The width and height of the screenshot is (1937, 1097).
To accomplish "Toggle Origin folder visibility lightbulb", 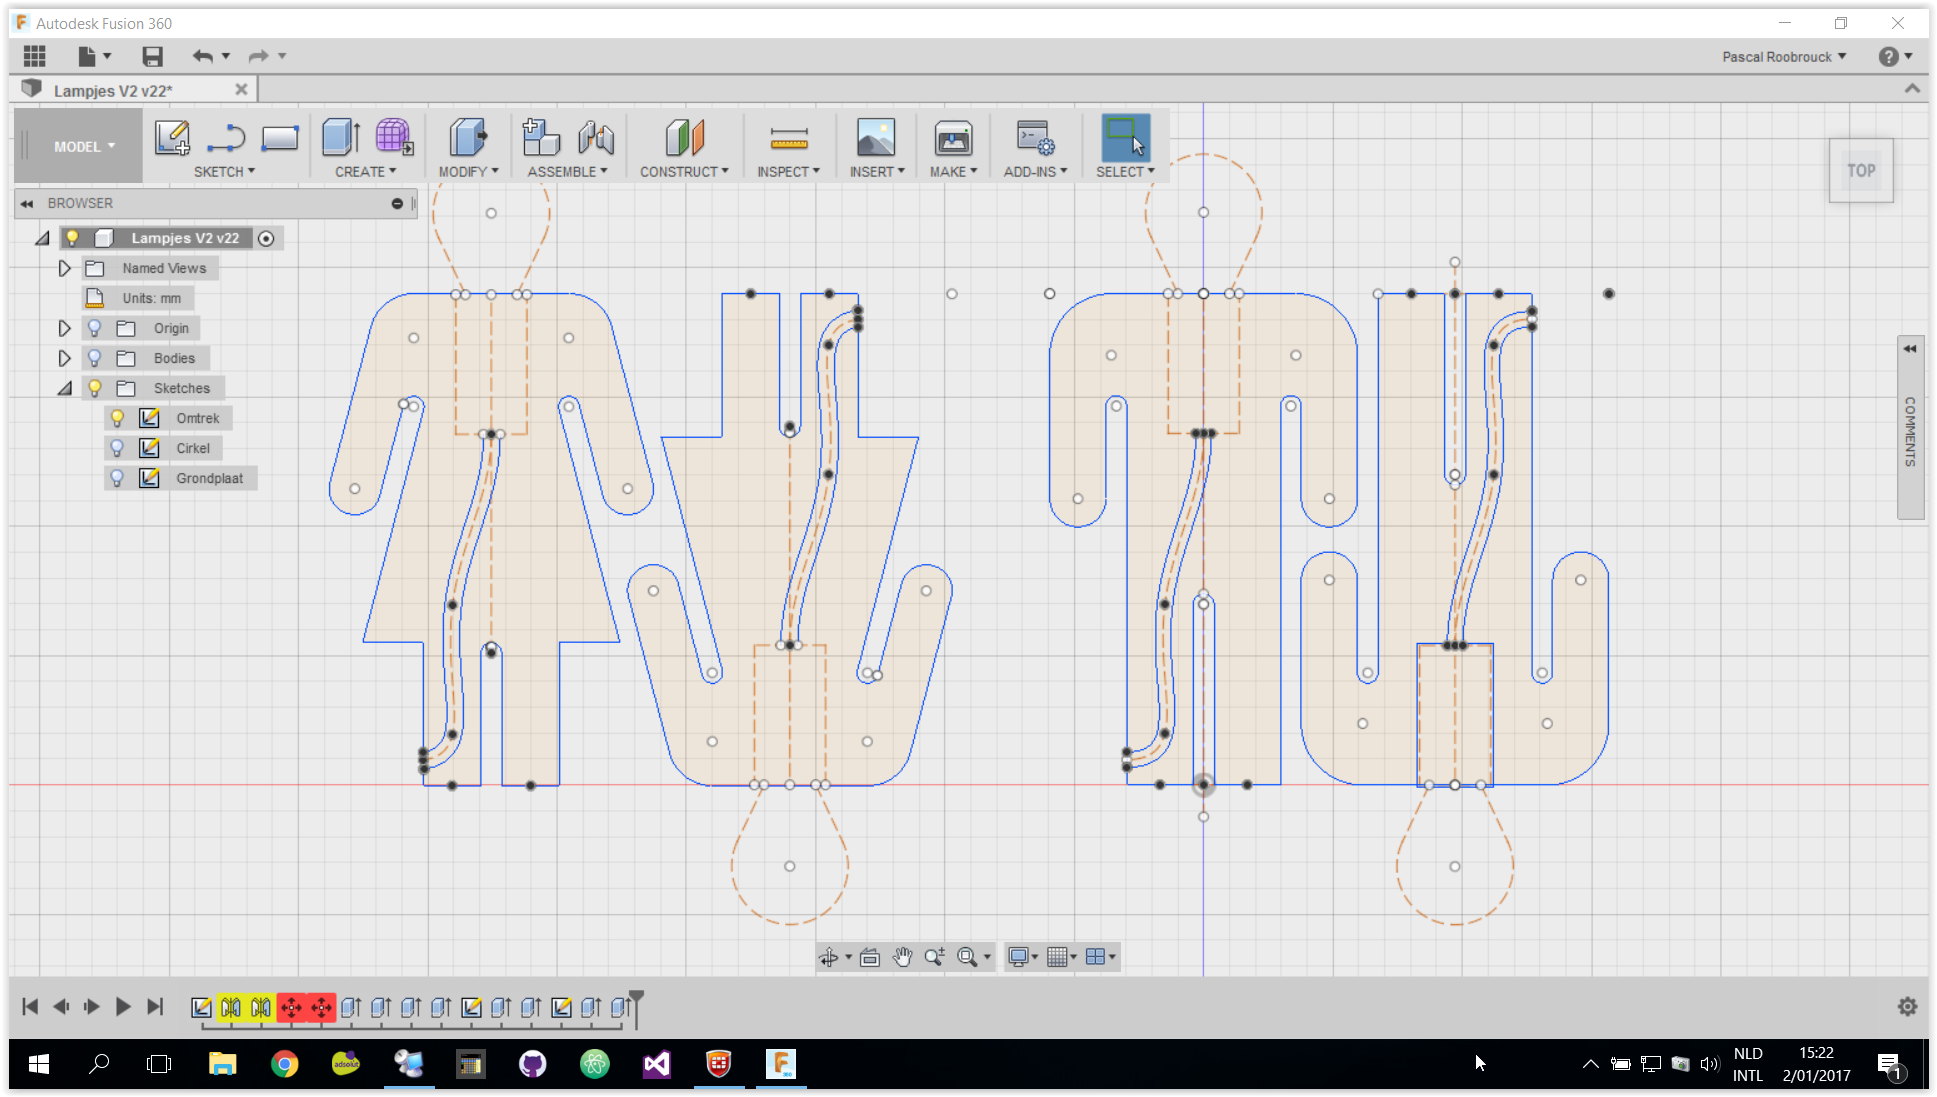I will (x=95, y=328).
